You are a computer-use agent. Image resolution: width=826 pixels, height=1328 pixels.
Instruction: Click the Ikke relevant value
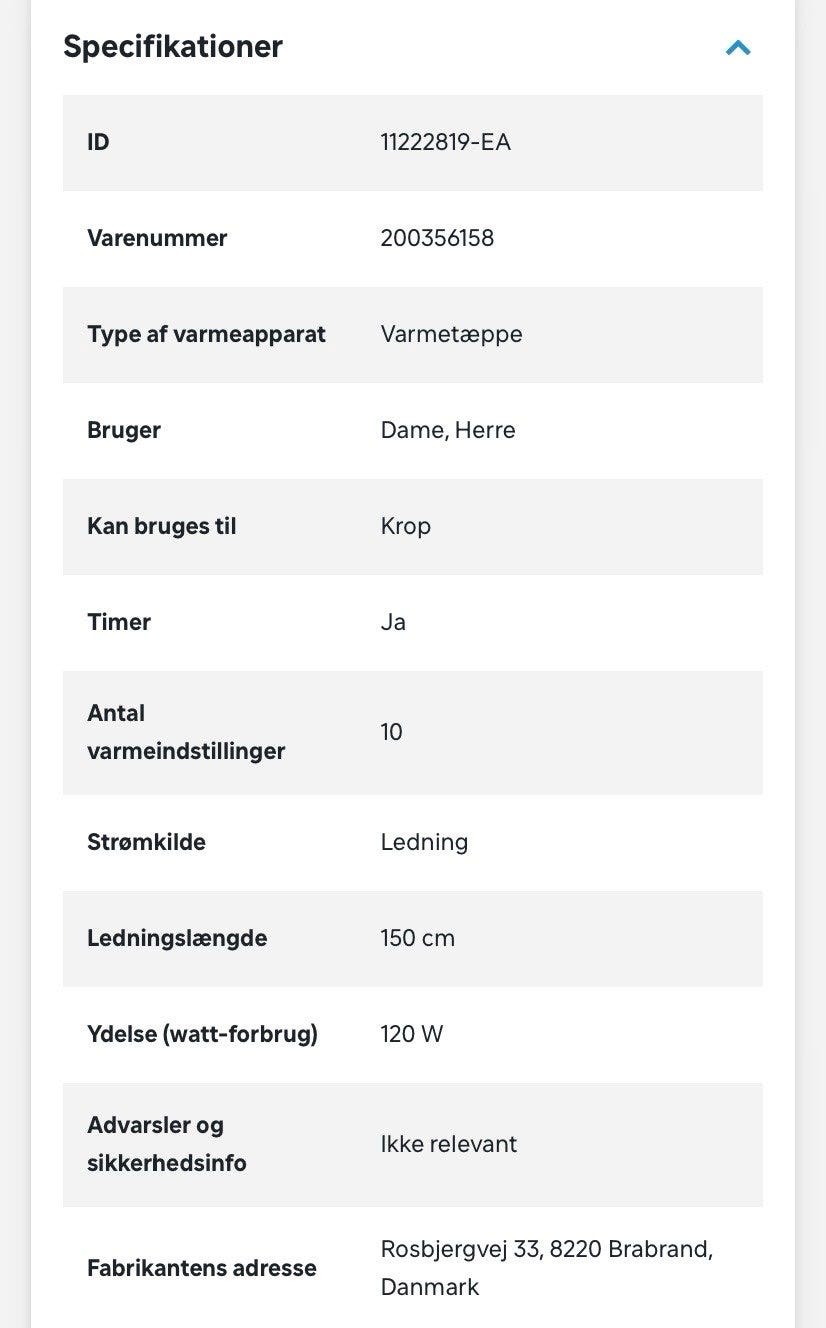[449, 1144]
